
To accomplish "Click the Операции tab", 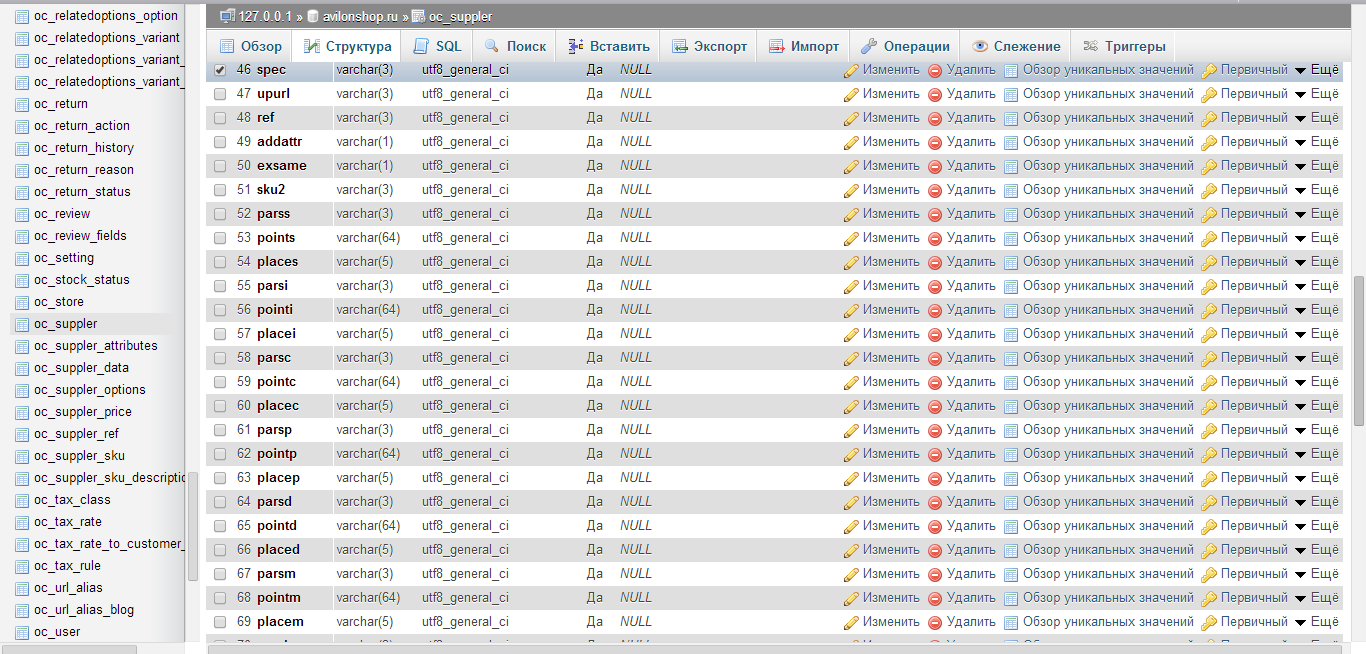I will point(905,46).
